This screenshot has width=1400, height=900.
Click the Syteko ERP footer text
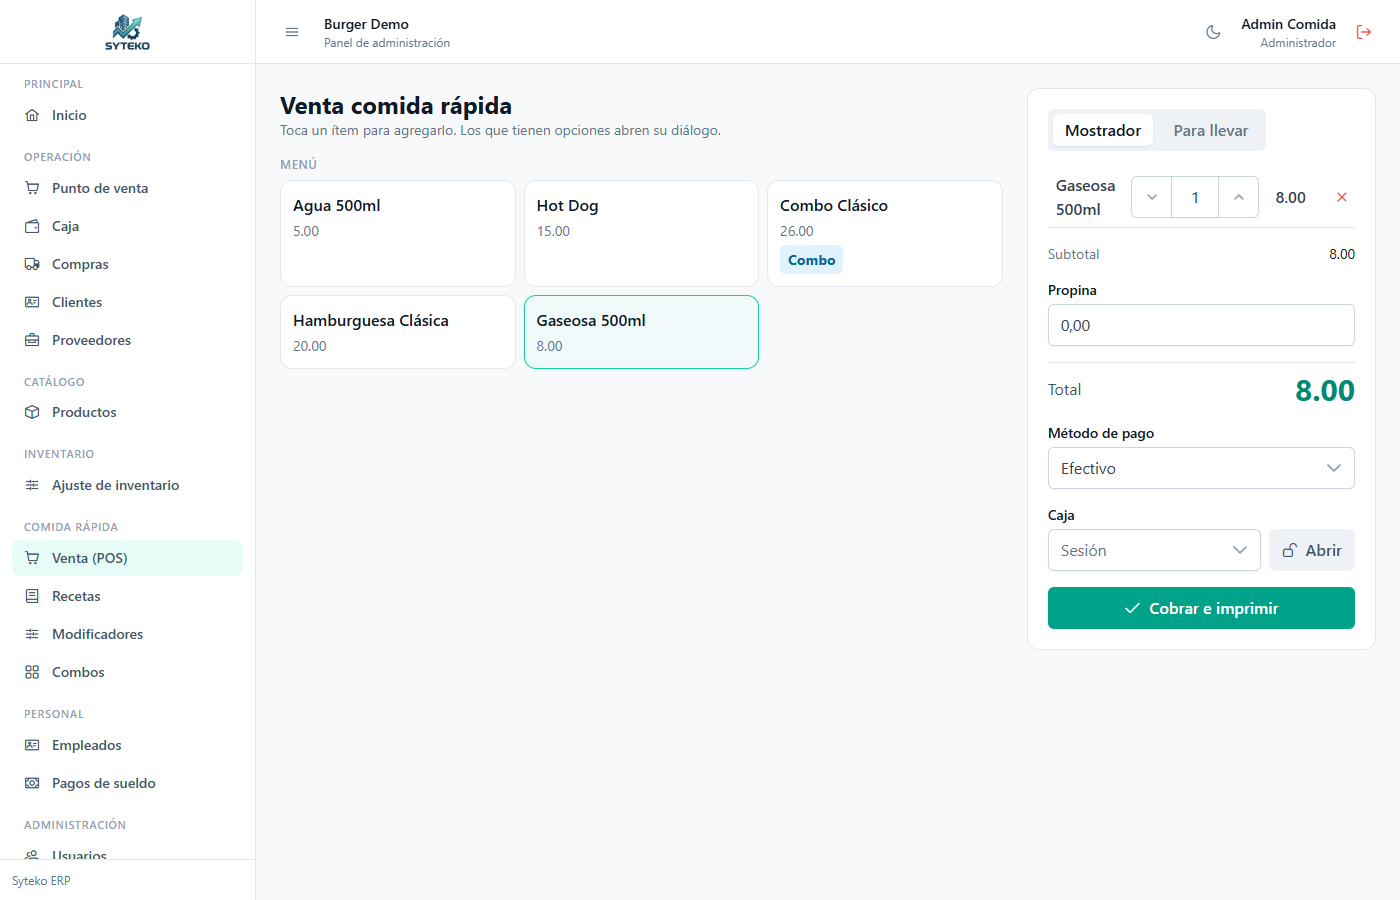click(x=41, y=881)
